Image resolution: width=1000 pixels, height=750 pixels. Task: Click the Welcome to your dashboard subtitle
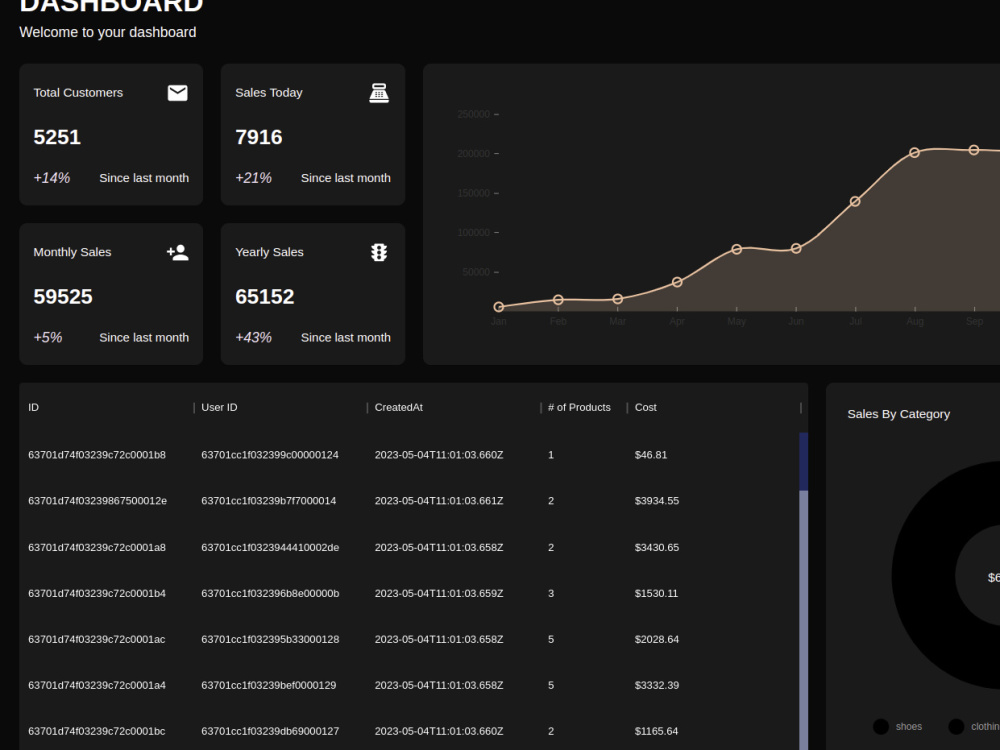108,32
